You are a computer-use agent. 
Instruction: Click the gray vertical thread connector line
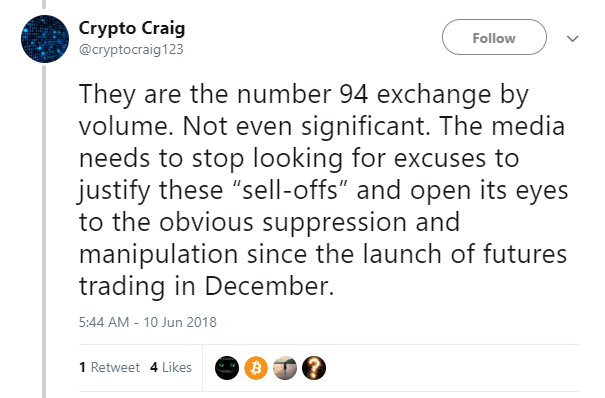[x=44, y=231]
